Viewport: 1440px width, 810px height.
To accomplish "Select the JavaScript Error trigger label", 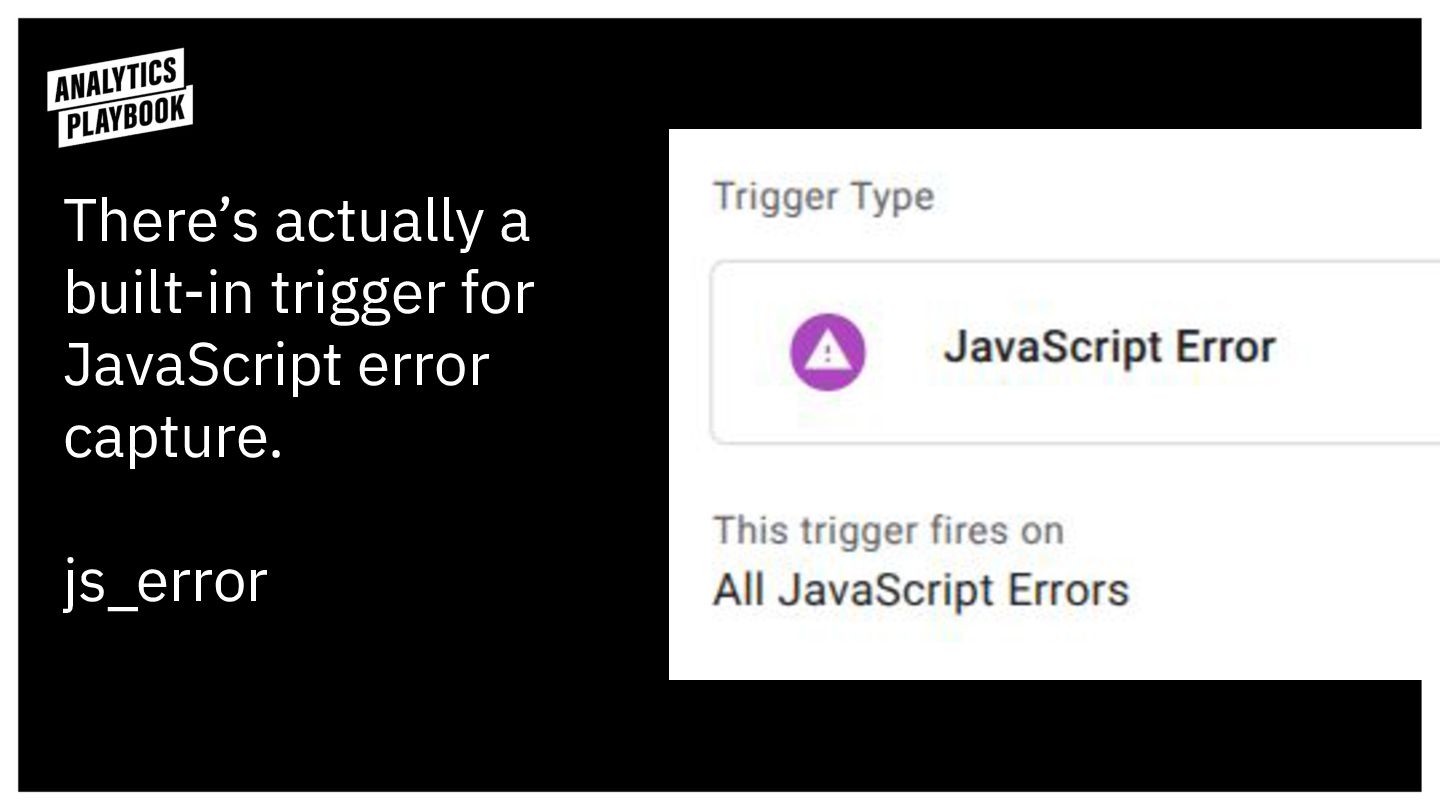I will [1109, 348].
